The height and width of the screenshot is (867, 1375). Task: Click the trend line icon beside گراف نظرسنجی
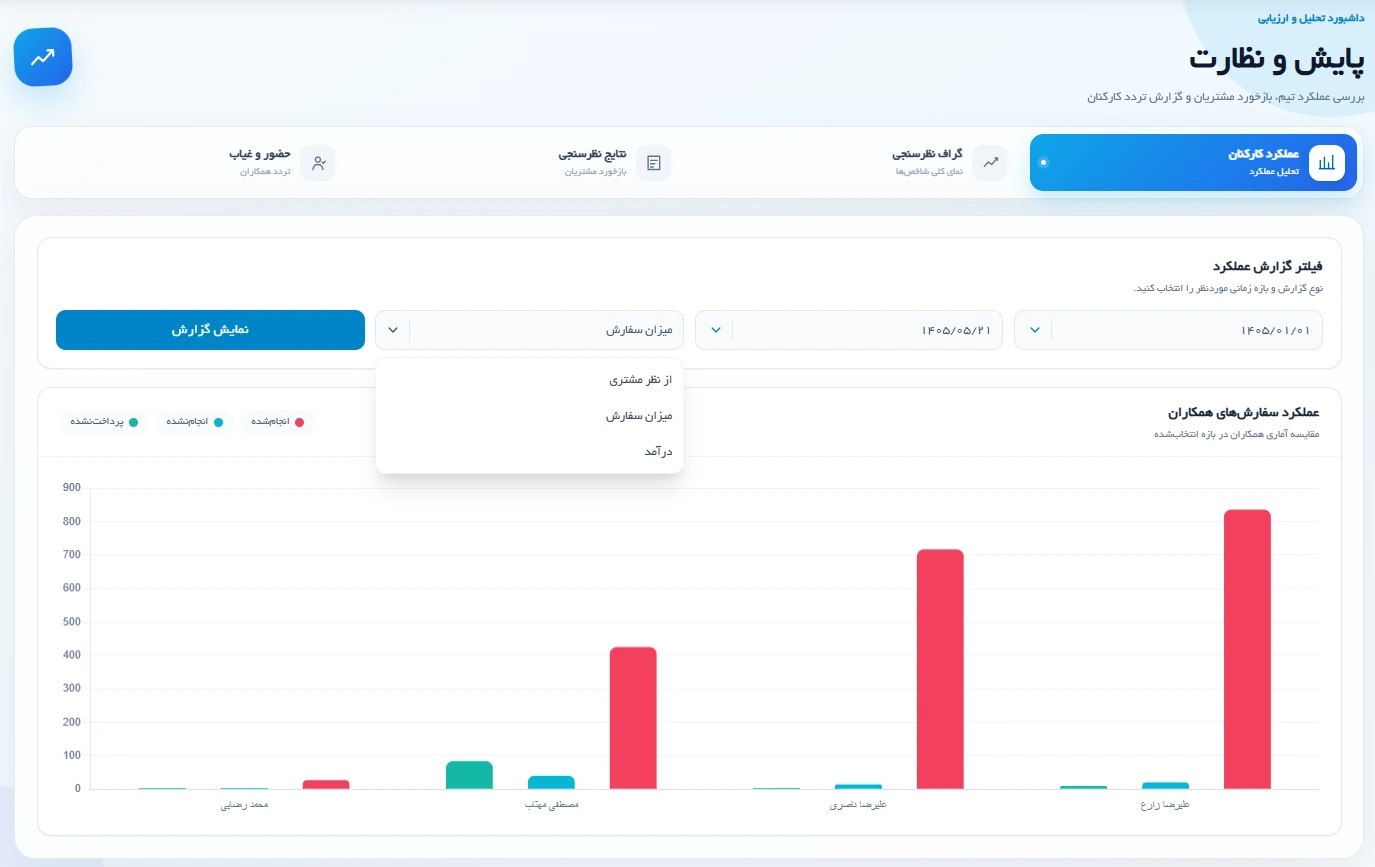point(990,163)
